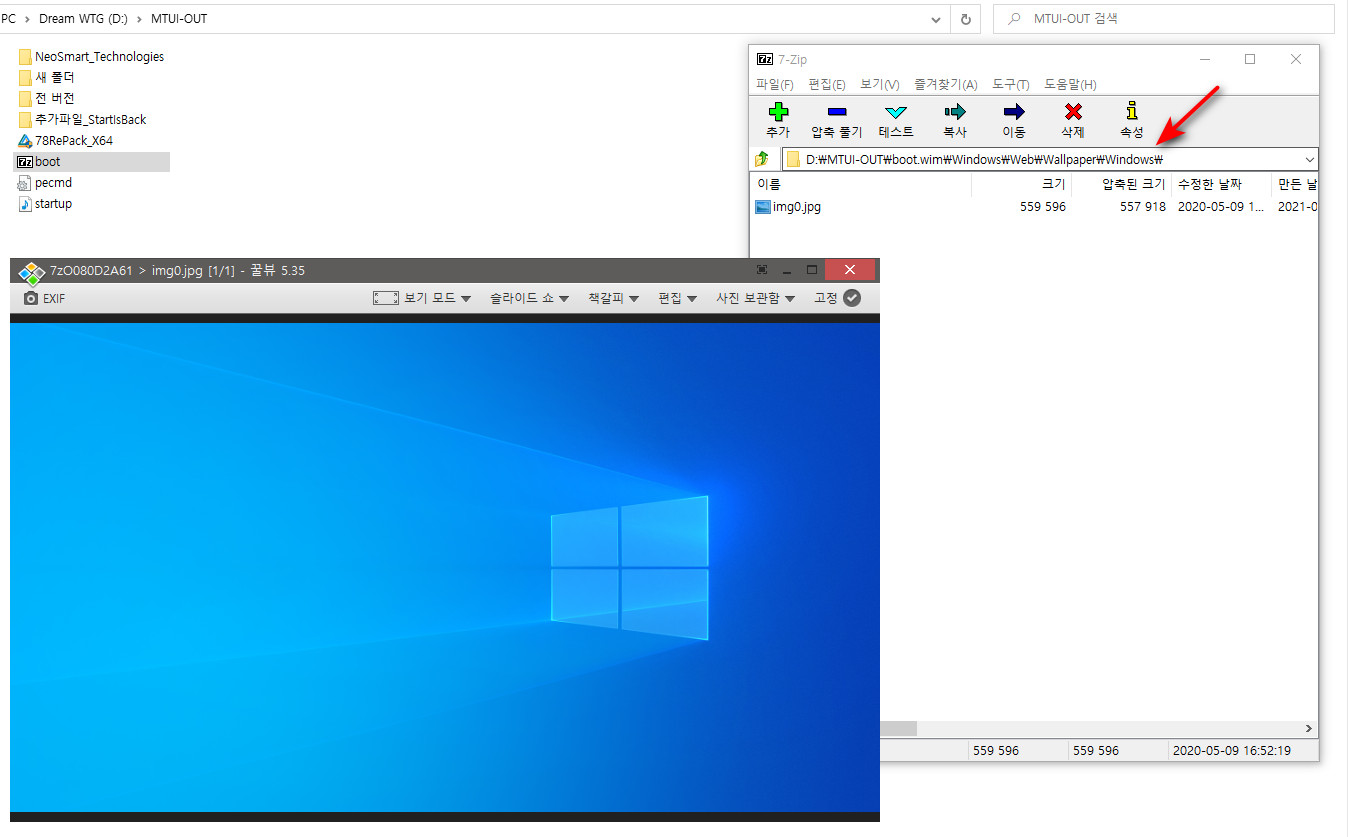Open the 파일(F) menu in 7-Zip
Image resolution: width=1348 pixels, height=837 pixels.
[775, 84]
